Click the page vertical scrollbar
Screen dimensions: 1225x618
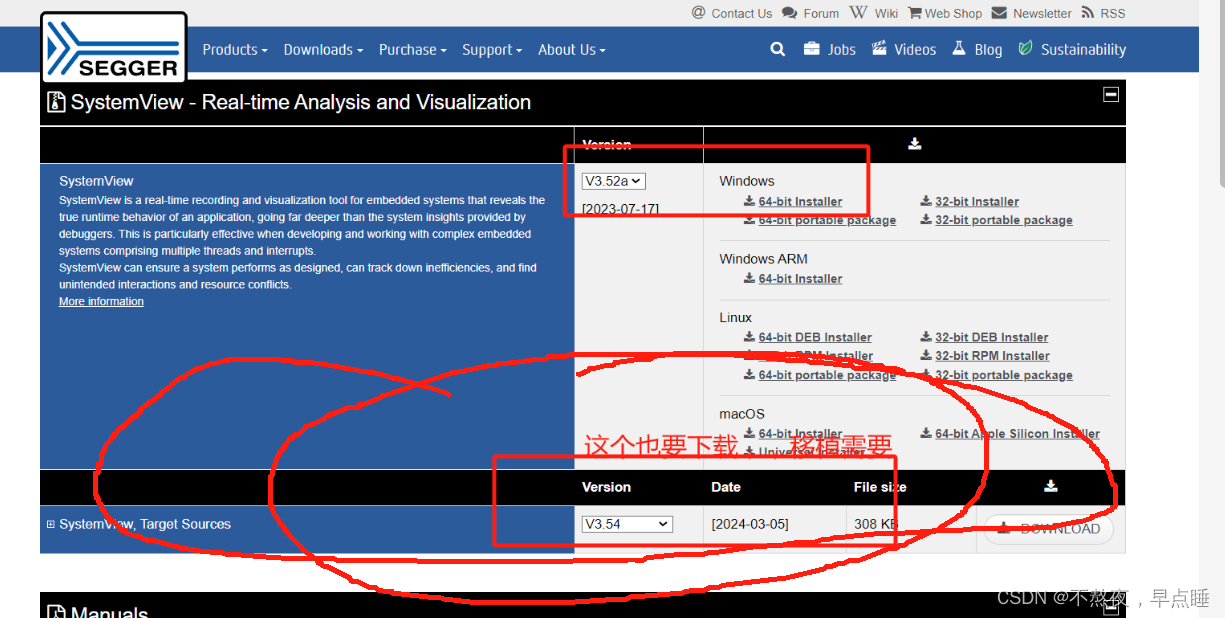(x=1220, y=95)
